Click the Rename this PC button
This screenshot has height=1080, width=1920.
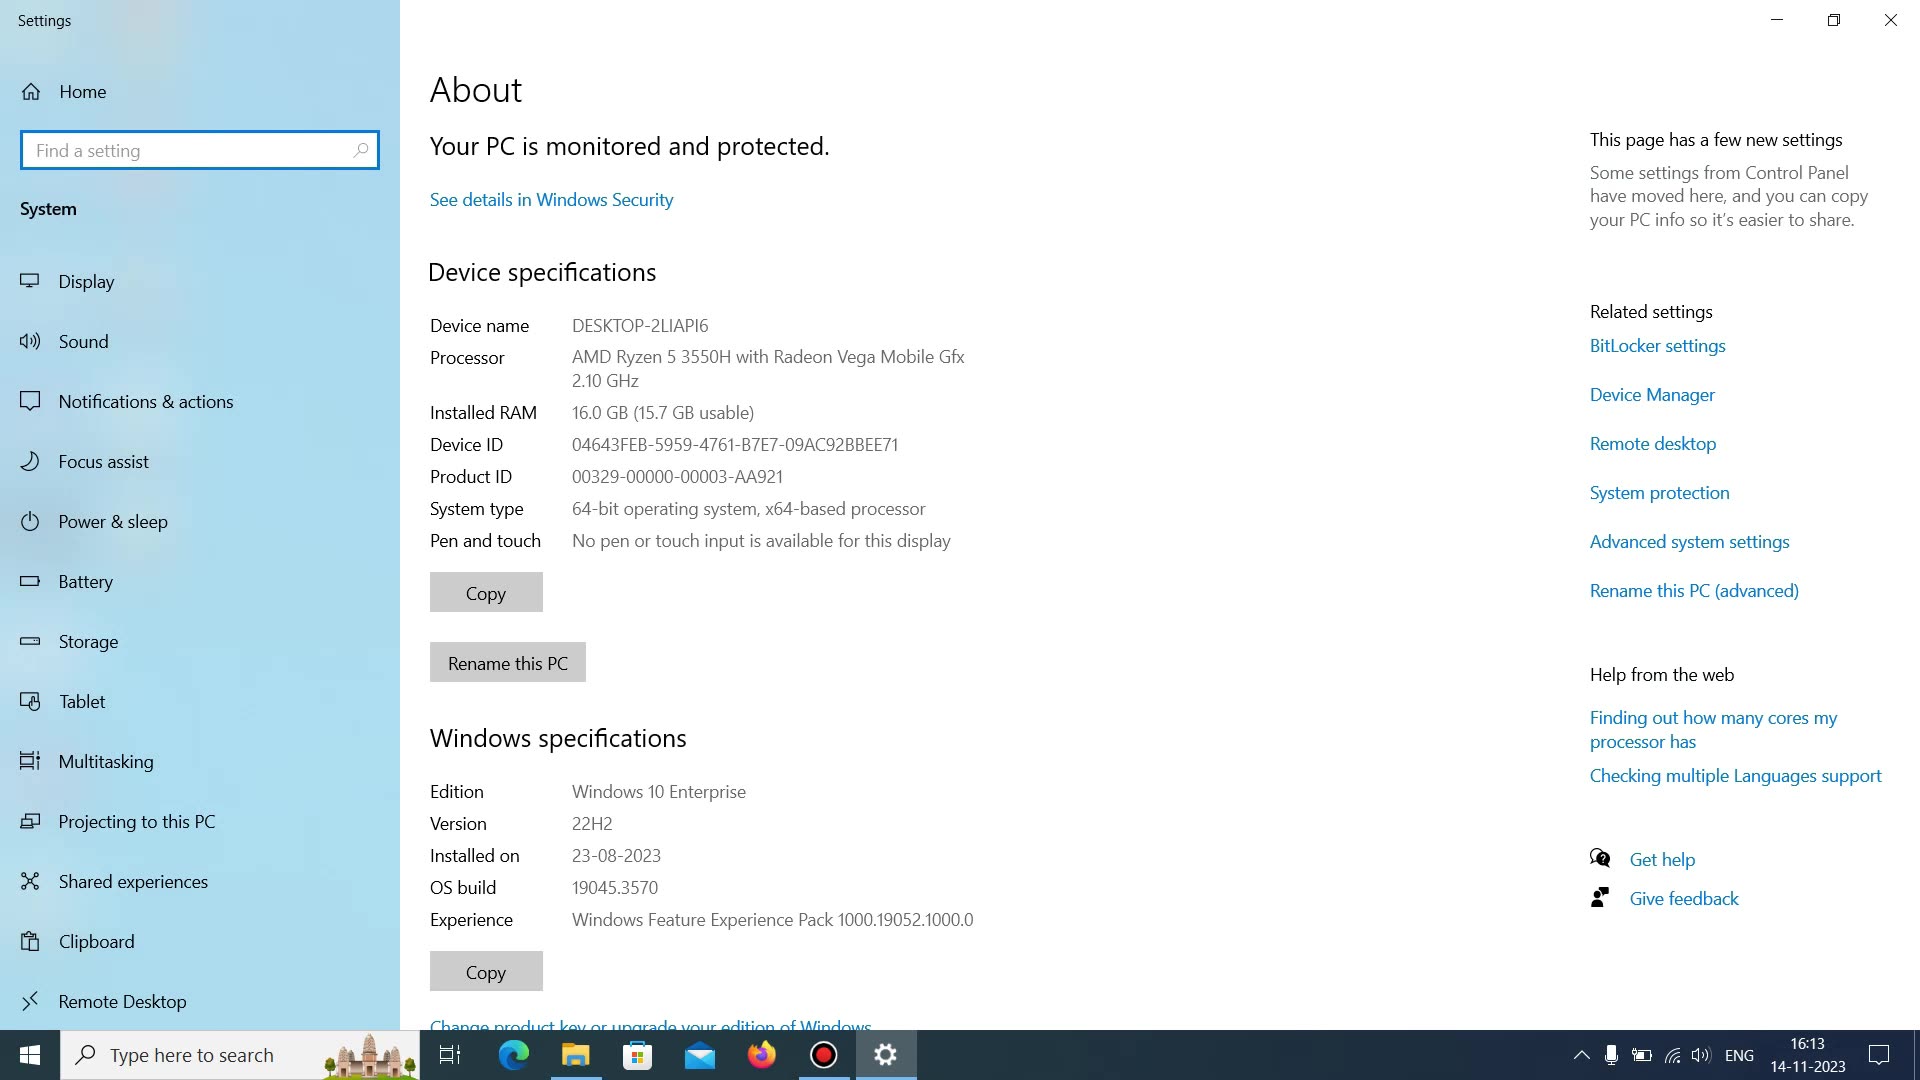[507, 662]
